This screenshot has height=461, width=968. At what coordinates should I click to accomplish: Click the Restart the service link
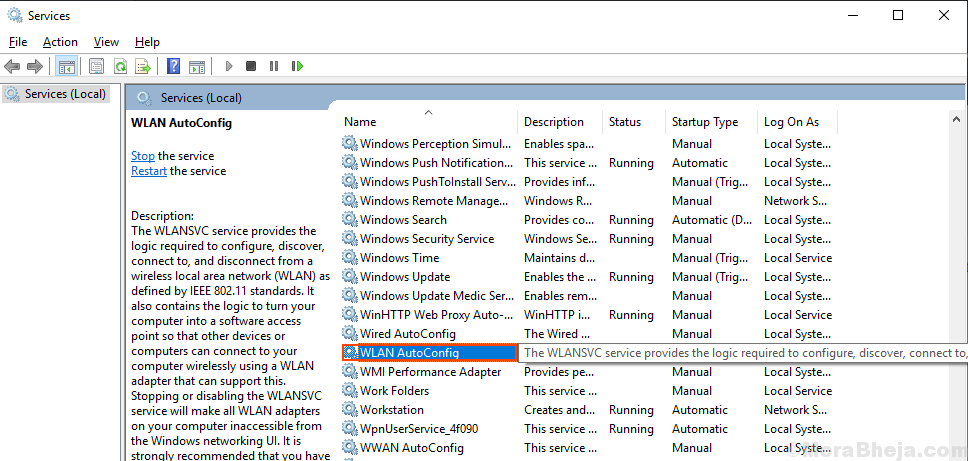[149, 171]
